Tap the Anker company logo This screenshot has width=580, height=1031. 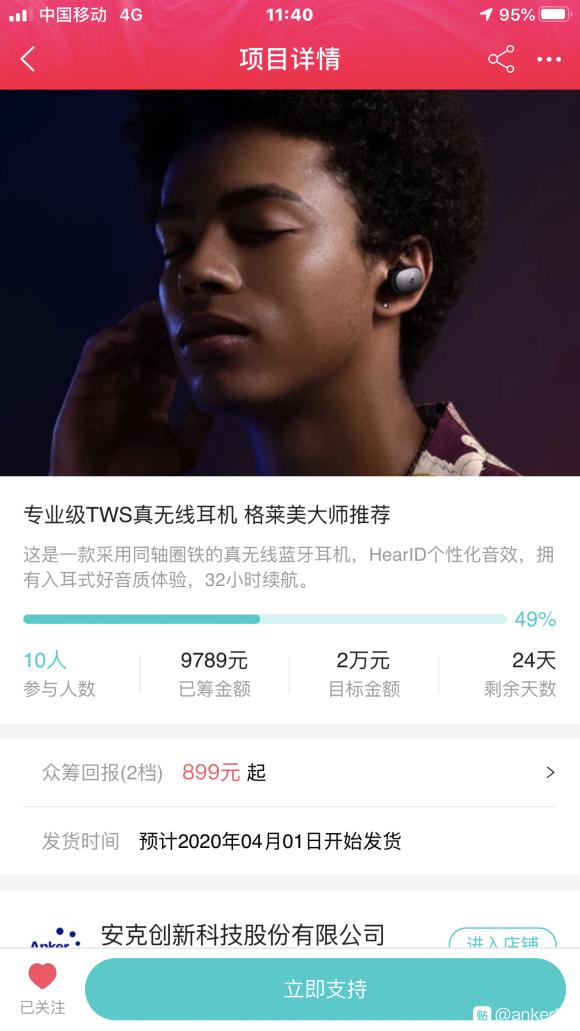[55, 936]
